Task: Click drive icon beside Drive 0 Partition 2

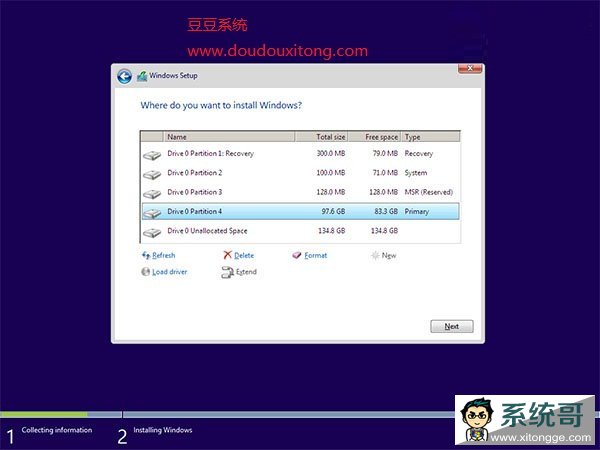Action: coord(152,175)
